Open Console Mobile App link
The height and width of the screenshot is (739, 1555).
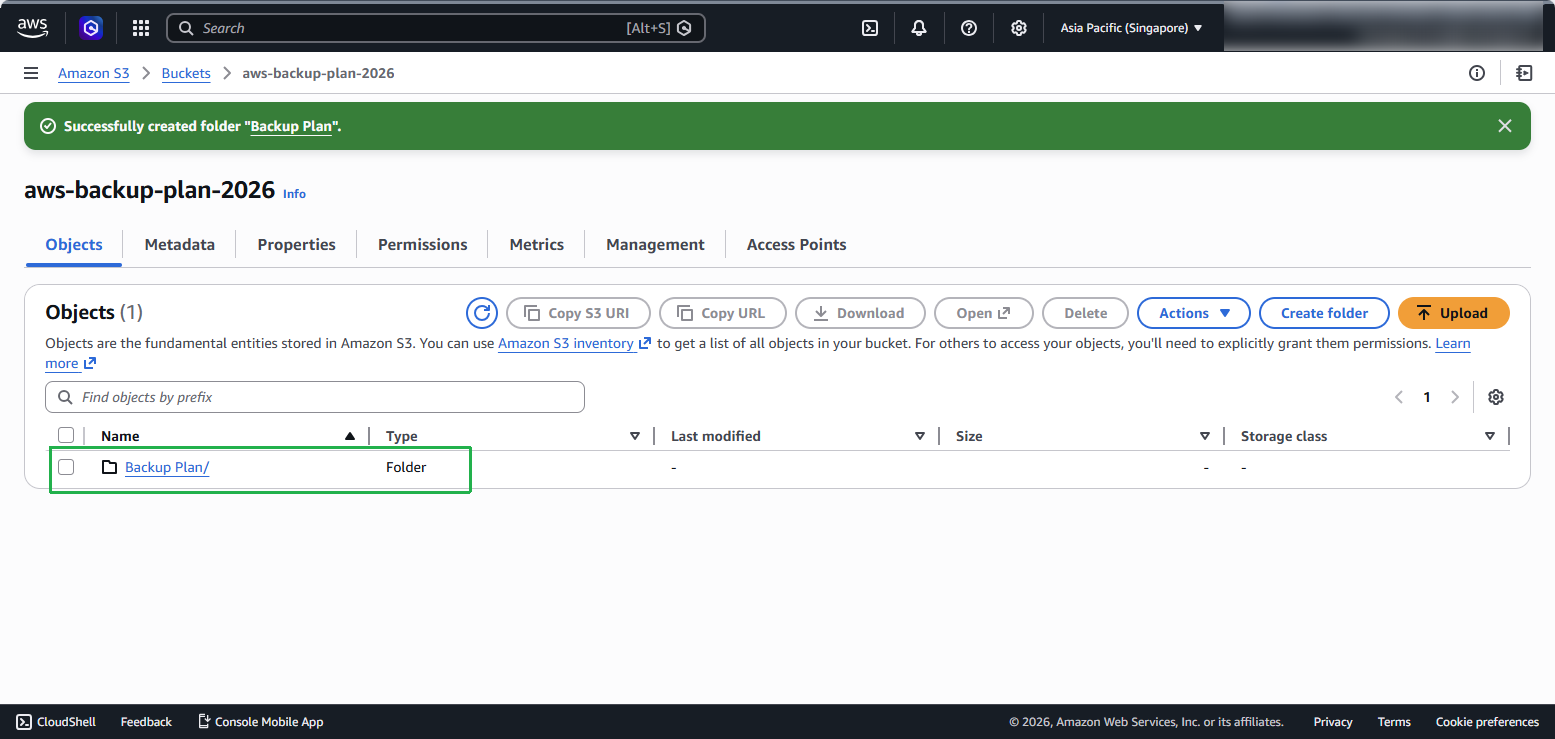[x=260, y=722]
